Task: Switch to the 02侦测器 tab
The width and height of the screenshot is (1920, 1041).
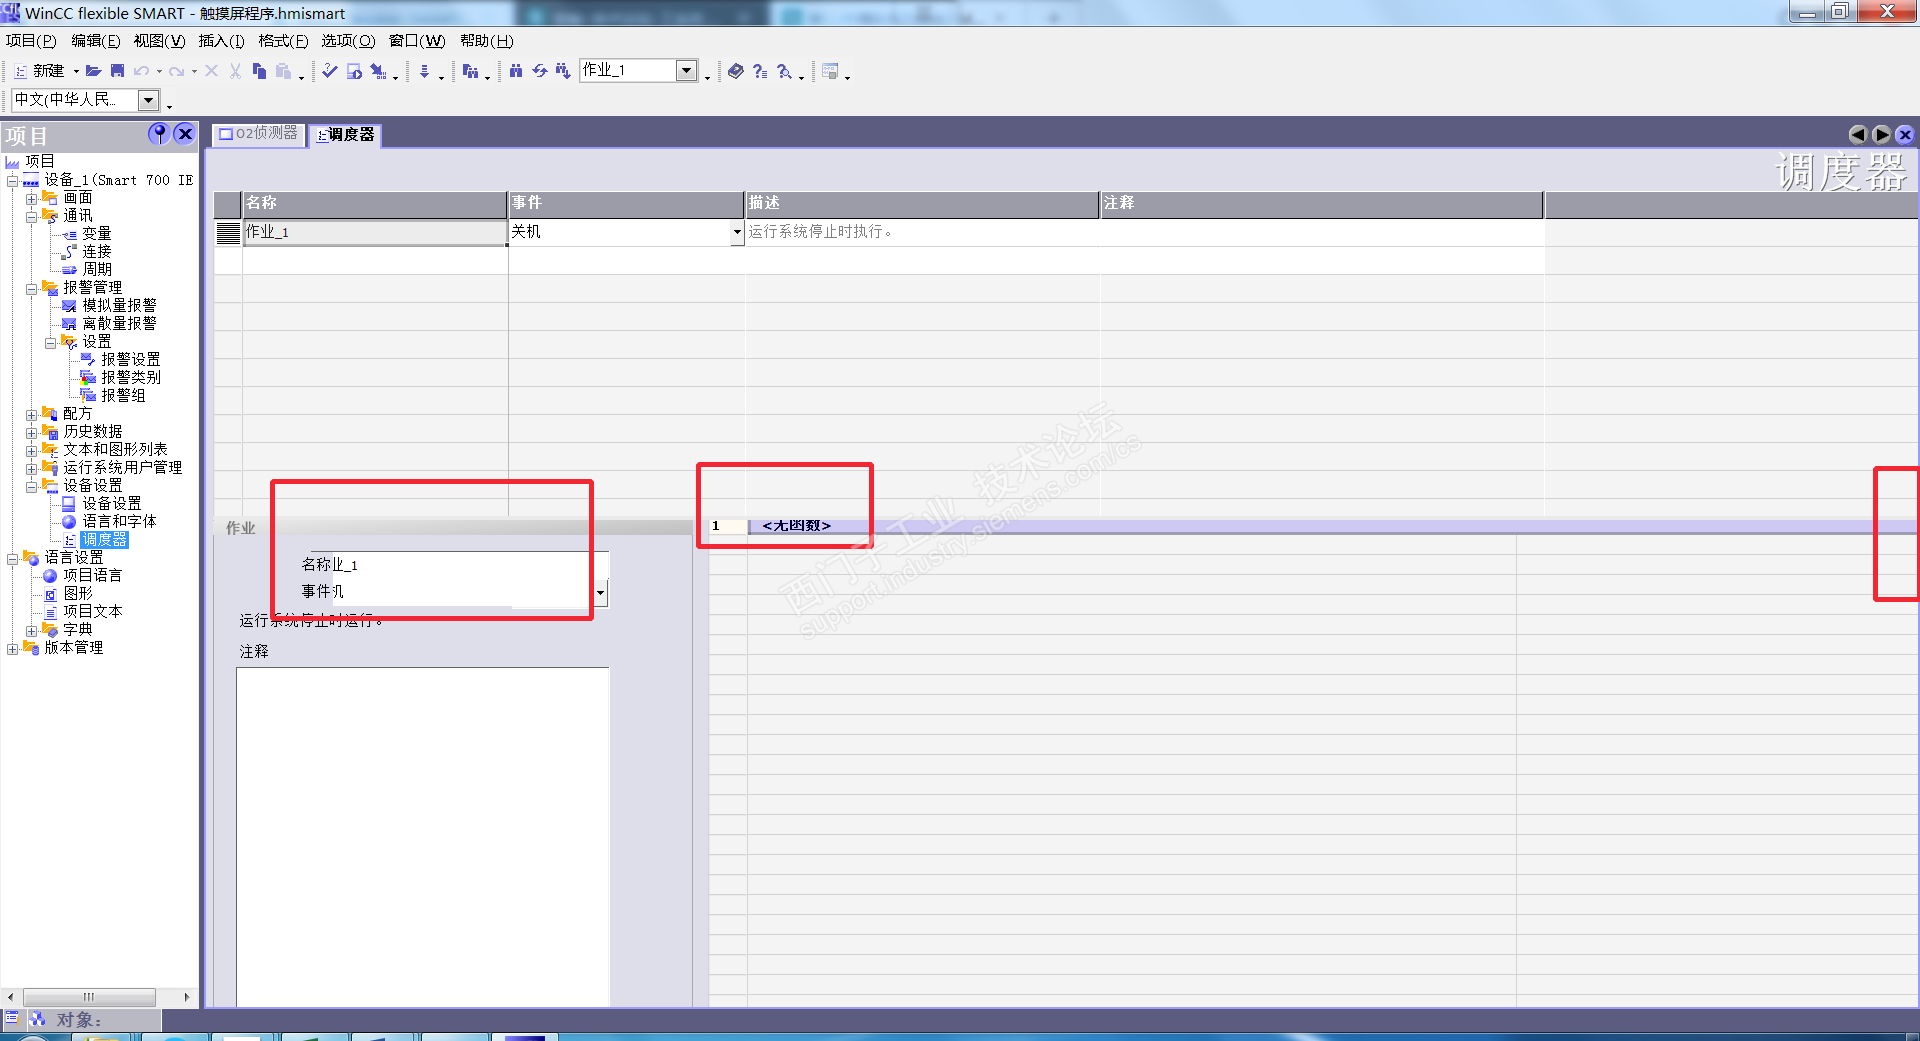Action: (x=259, y=134)
